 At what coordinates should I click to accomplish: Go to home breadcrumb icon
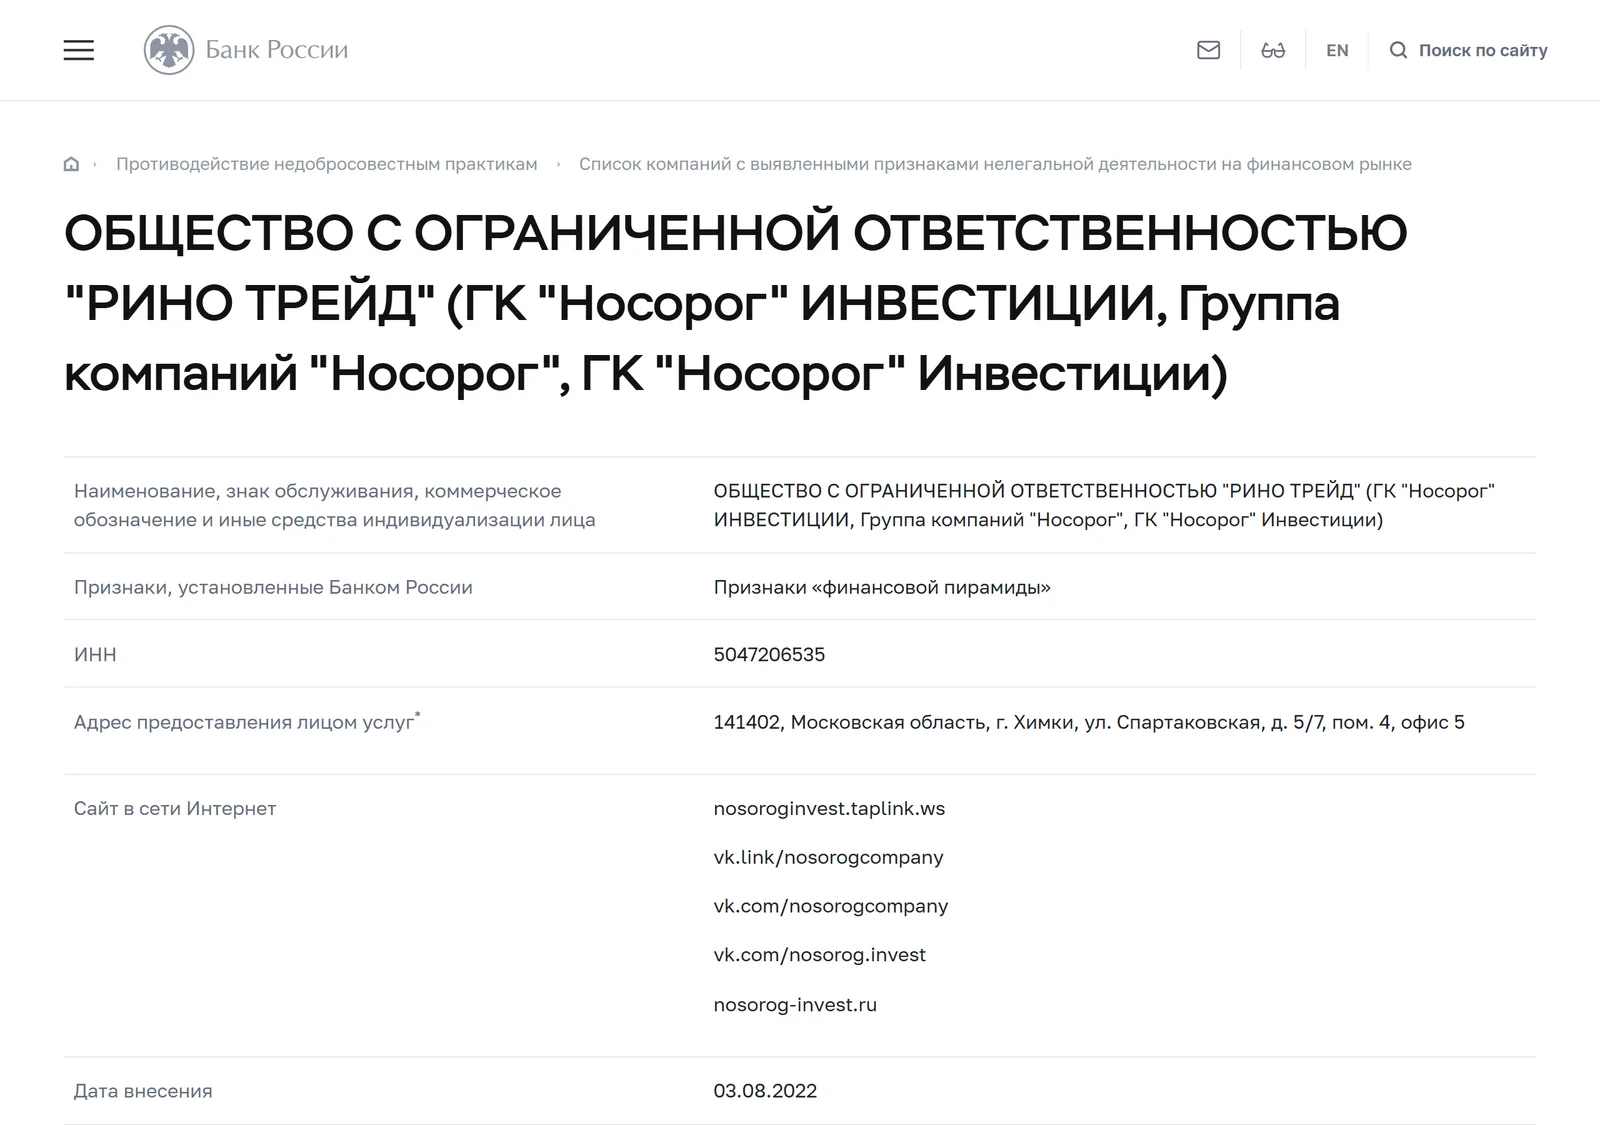point(71,164)
